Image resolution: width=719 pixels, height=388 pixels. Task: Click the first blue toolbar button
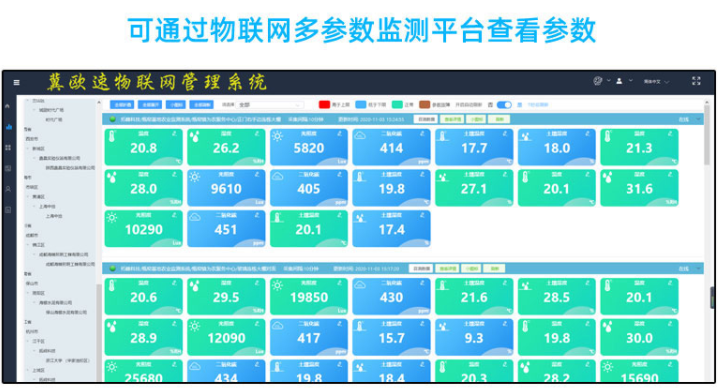click(x=122, y=105)
